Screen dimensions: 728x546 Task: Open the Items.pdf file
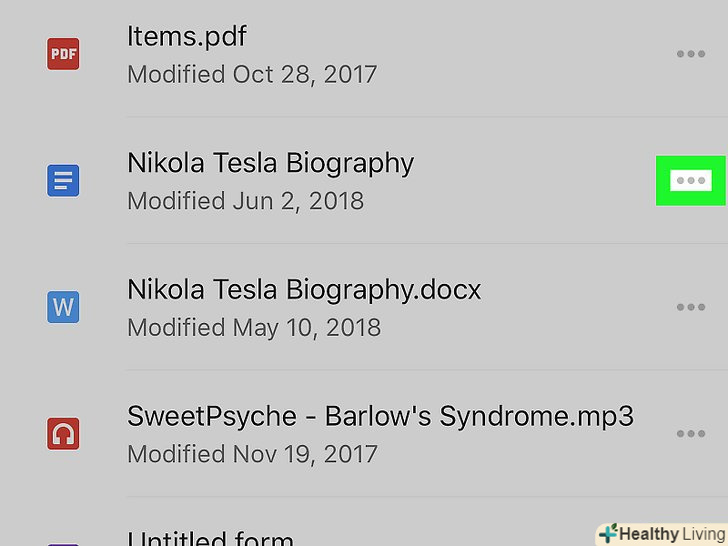click(x=187, y=36)
